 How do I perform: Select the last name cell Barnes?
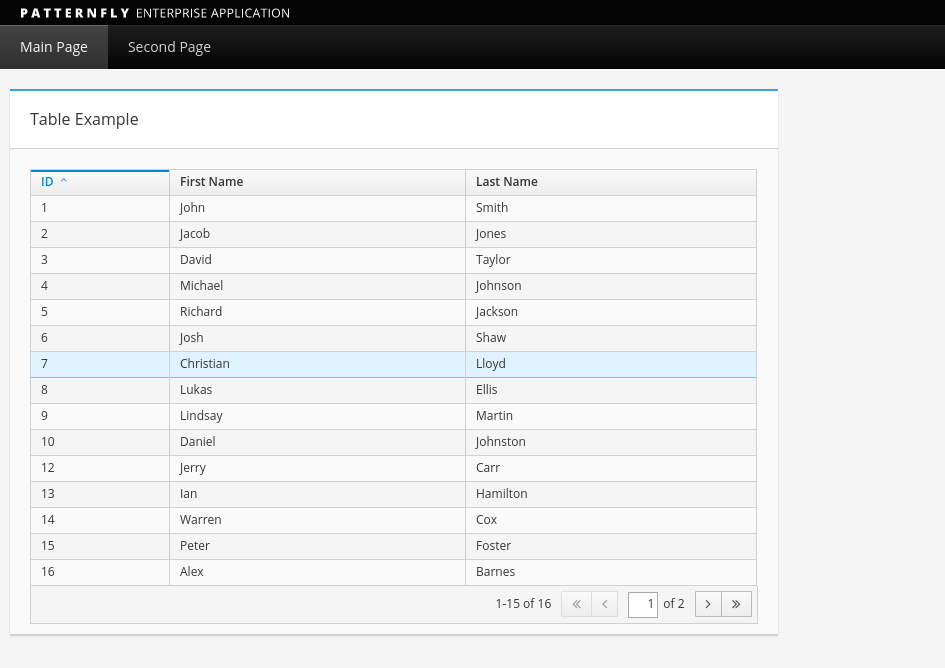[x=611, y=572]
